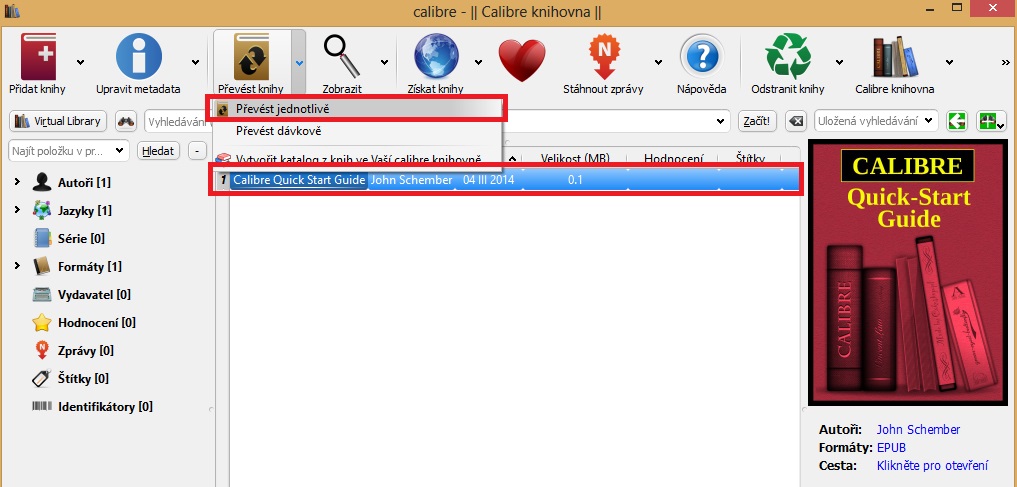Click the Hodnocení column header
The image size is (1017, 487).
(x=673, y=158)
